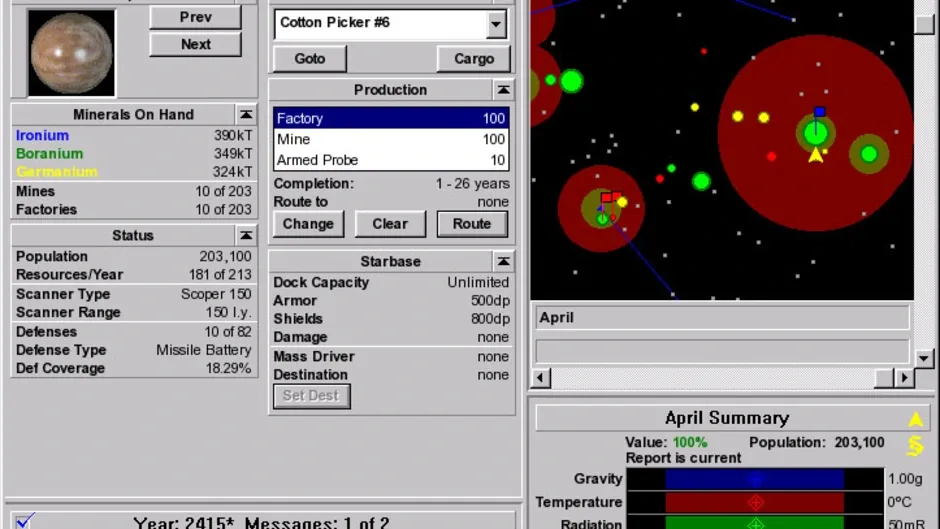Click the April planet name field
Viewport: 940px width, 529px height.
tap(722, 317)
